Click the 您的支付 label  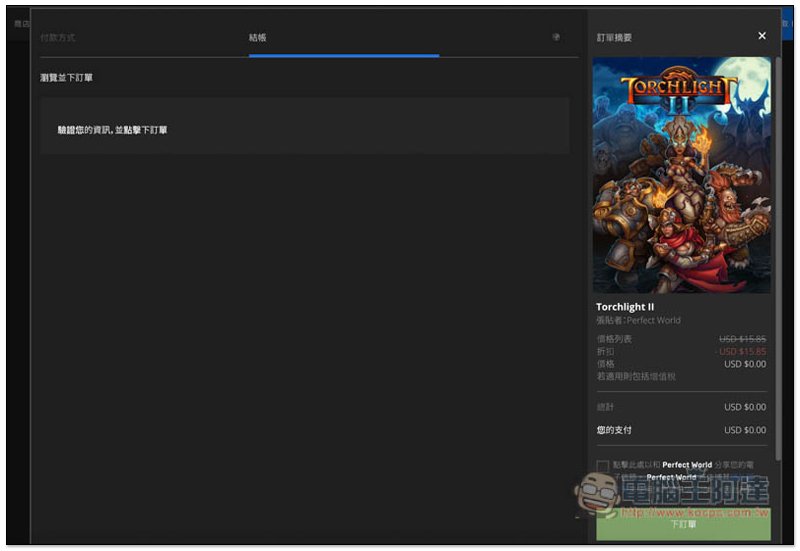[x=614, y=430]
